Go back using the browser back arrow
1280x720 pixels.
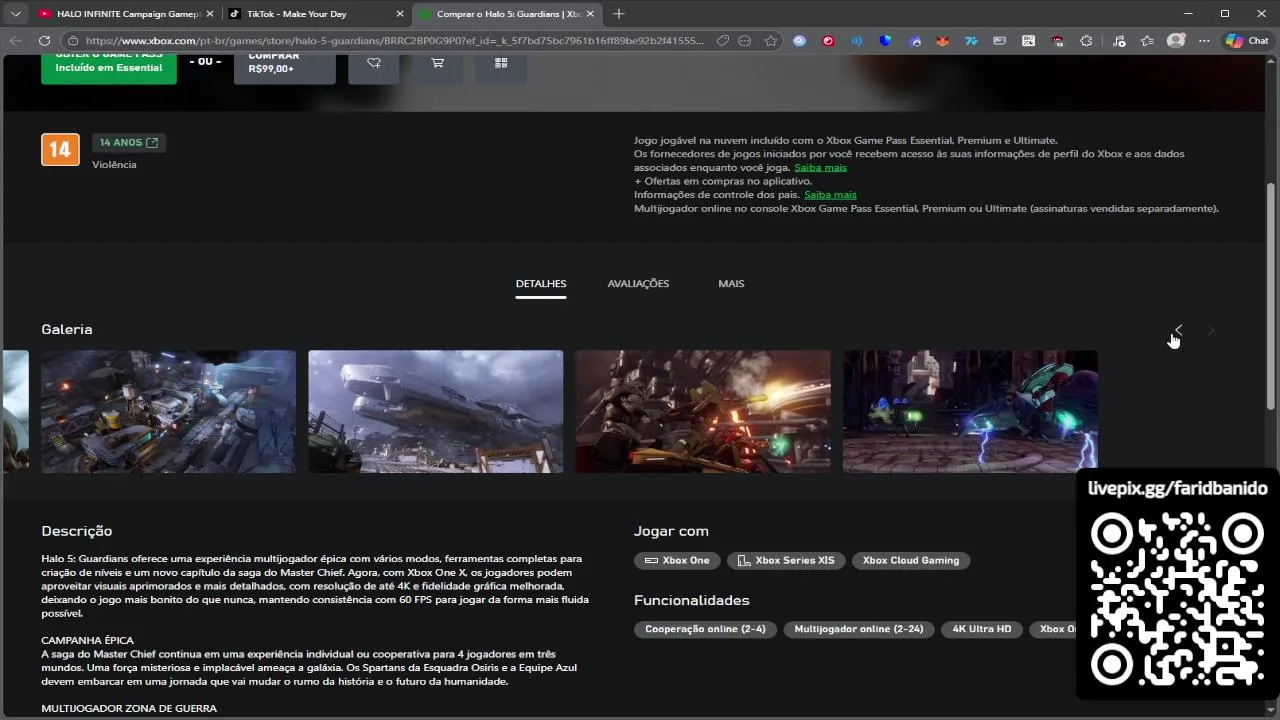[15, 41]
